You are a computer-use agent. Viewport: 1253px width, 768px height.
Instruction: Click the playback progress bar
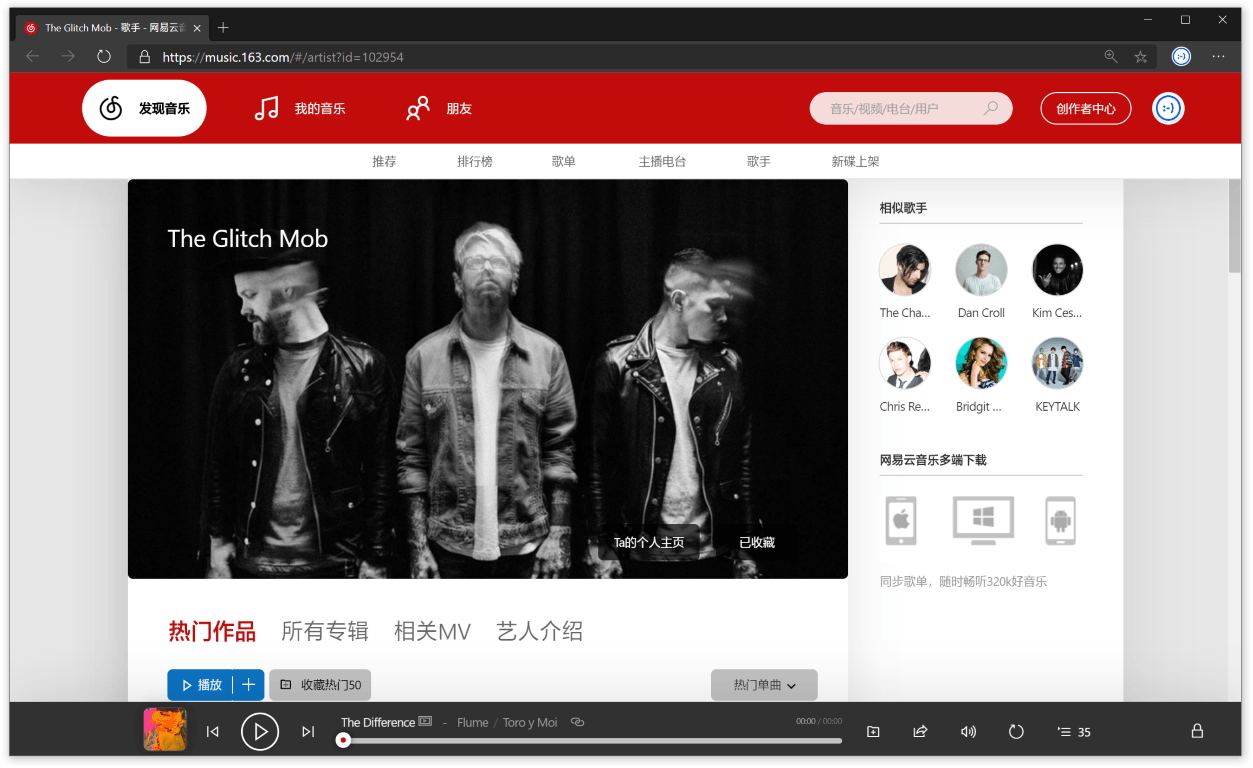point(592,741)
